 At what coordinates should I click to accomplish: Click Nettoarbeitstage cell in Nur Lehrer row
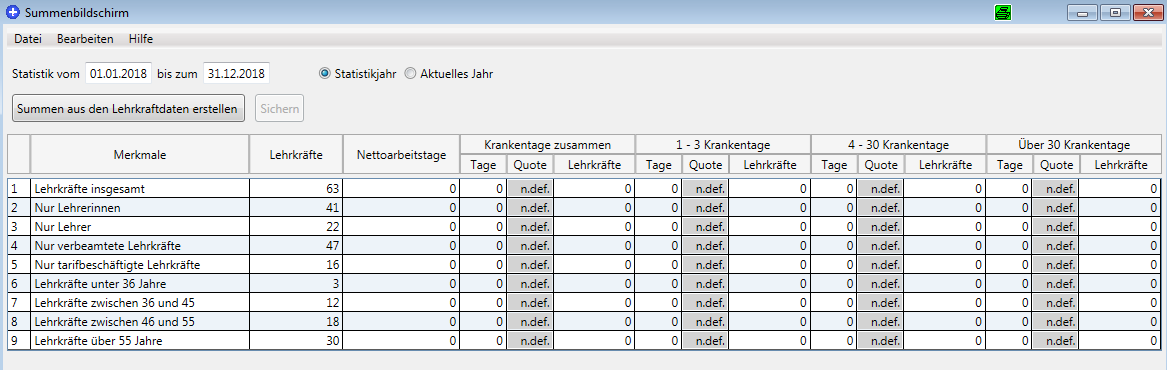click(x=401, y=226)
